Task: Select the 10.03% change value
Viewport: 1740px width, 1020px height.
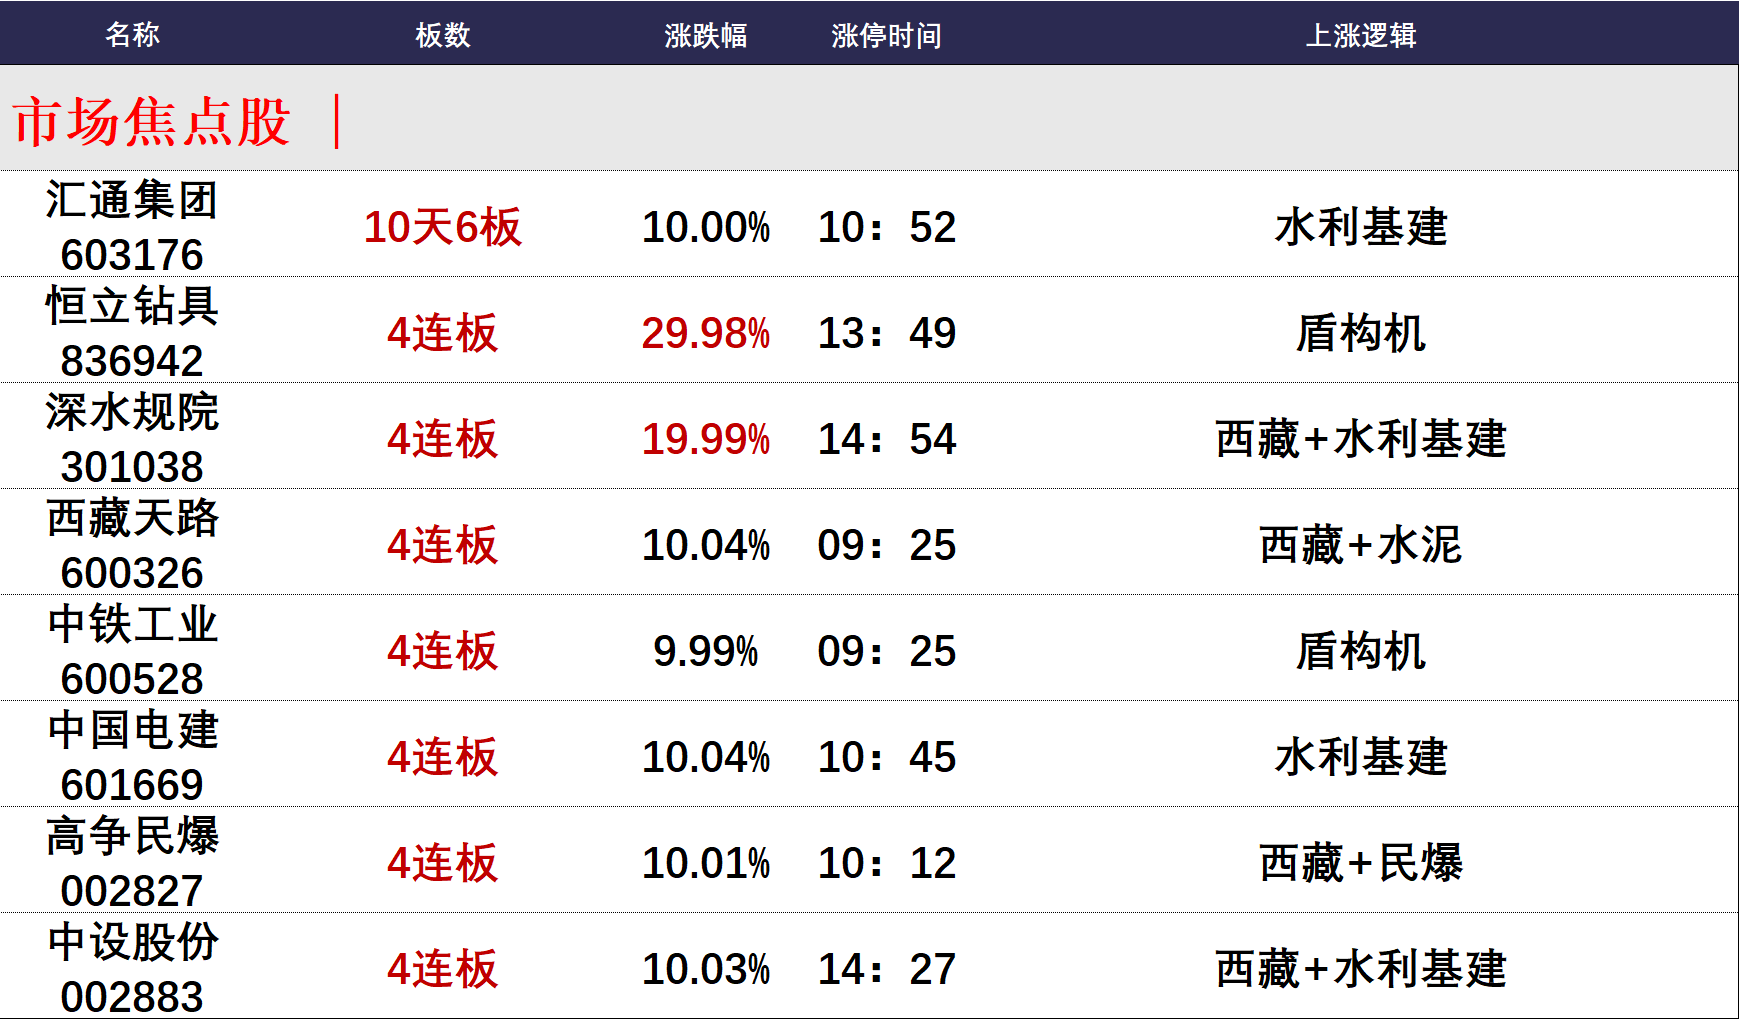Action: (706, 969)
